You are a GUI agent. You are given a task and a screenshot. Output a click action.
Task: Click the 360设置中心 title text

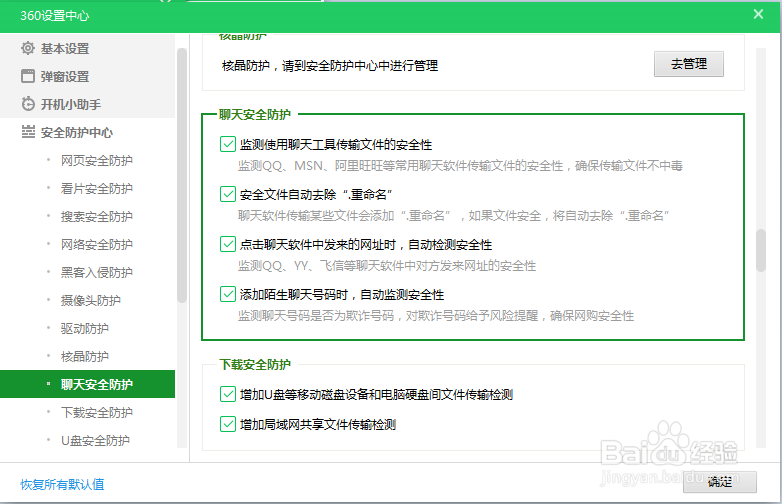click(54, 15)
